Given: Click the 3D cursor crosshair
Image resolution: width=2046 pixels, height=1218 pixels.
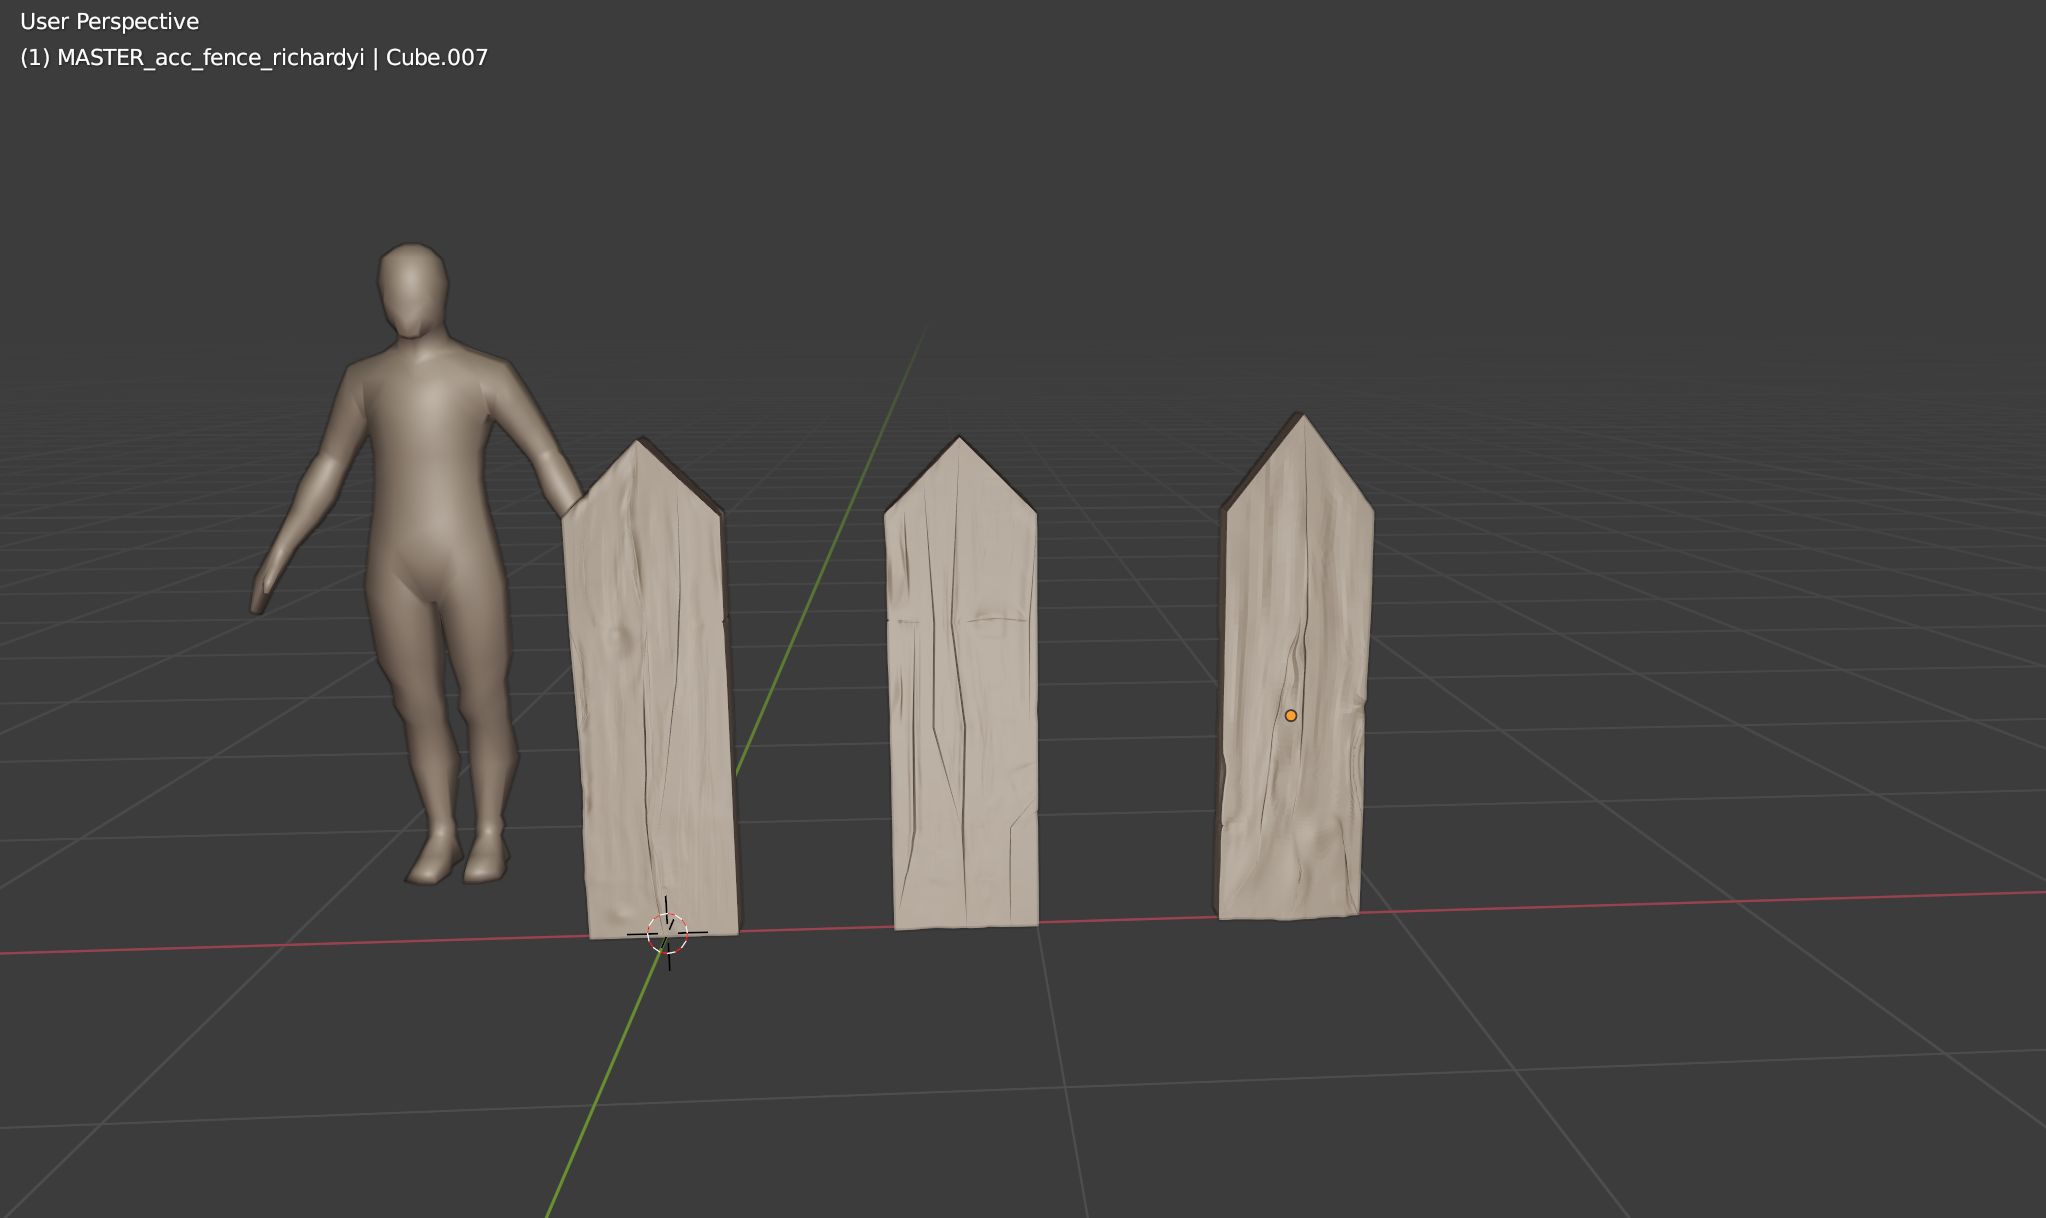Looking at the screenshot, I should point(667,933).
